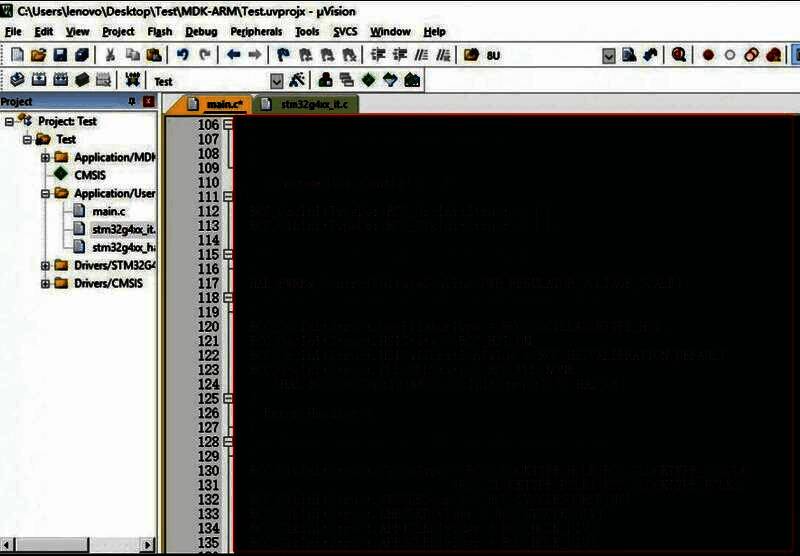Open the Test target selection dropdown
Viewport: 800px width, 556px height.
point(277,80)
